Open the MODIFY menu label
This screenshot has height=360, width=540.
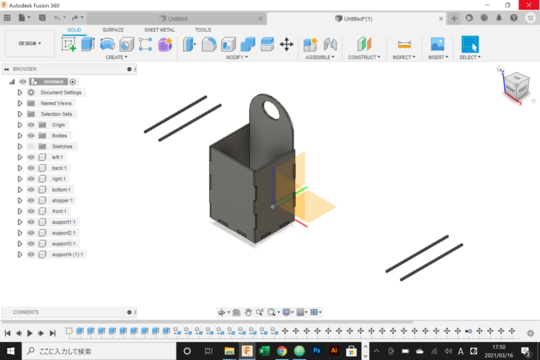point(237,57)
